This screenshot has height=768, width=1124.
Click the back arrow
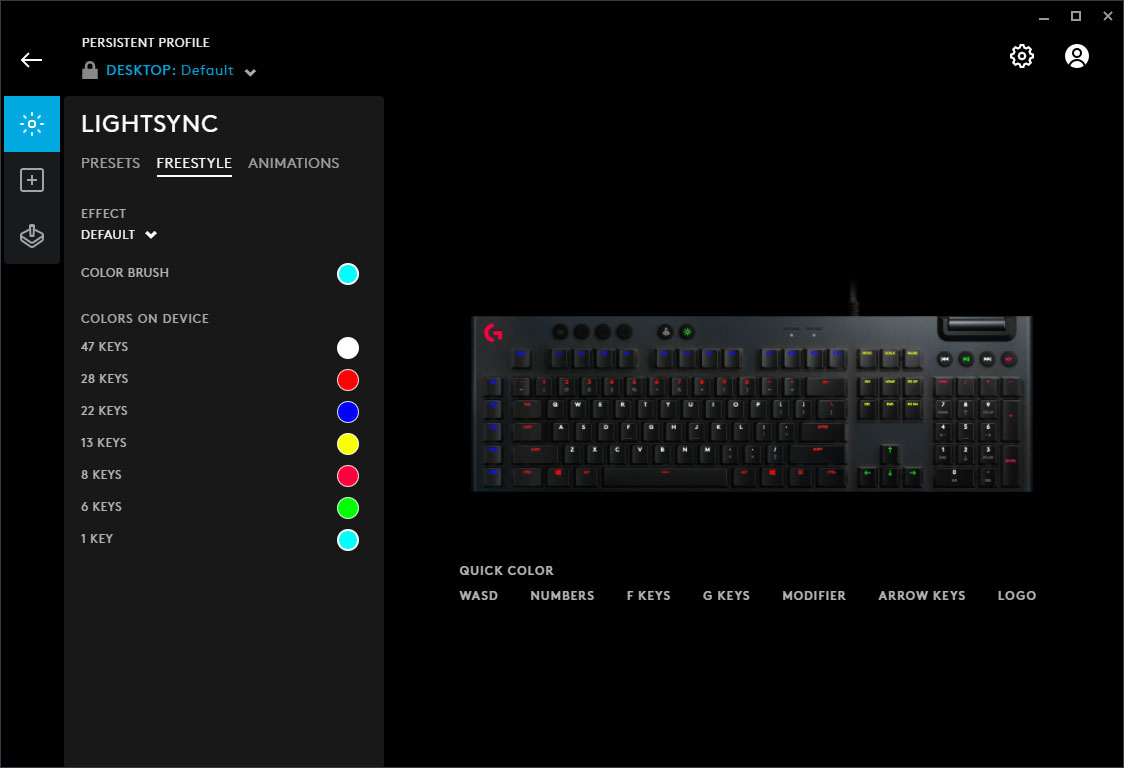pyautogui.click(x=31, y=60)
